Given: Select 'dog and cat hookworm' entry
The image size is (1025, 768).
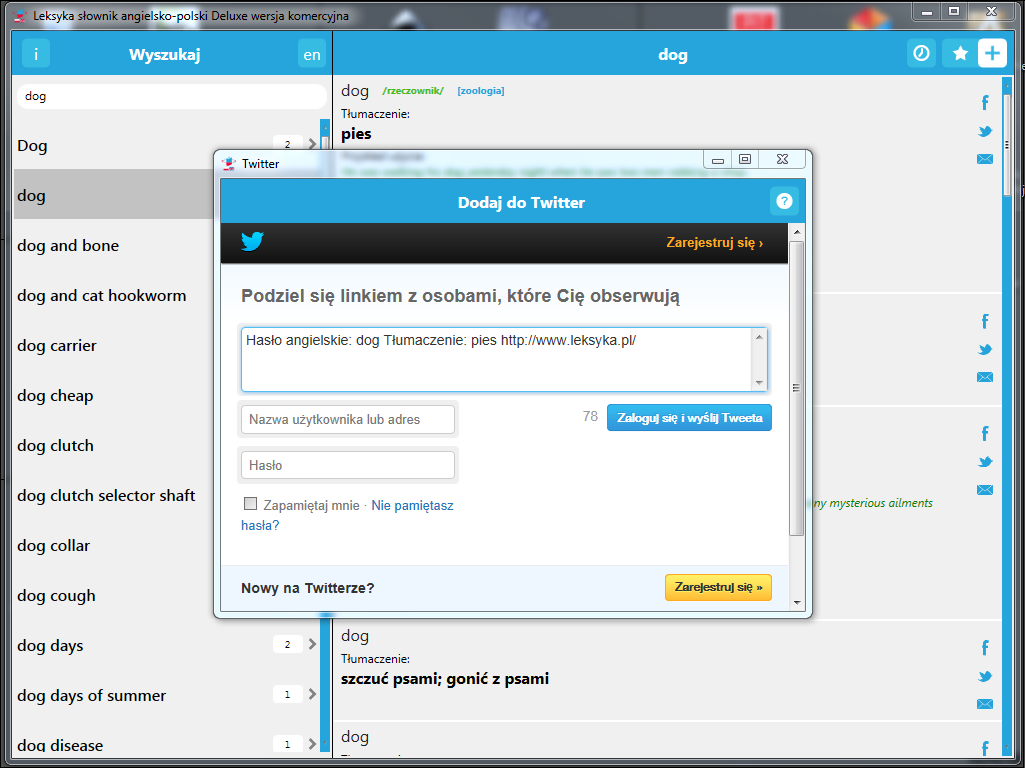Looking at the screenshot, I should (101, 295).
